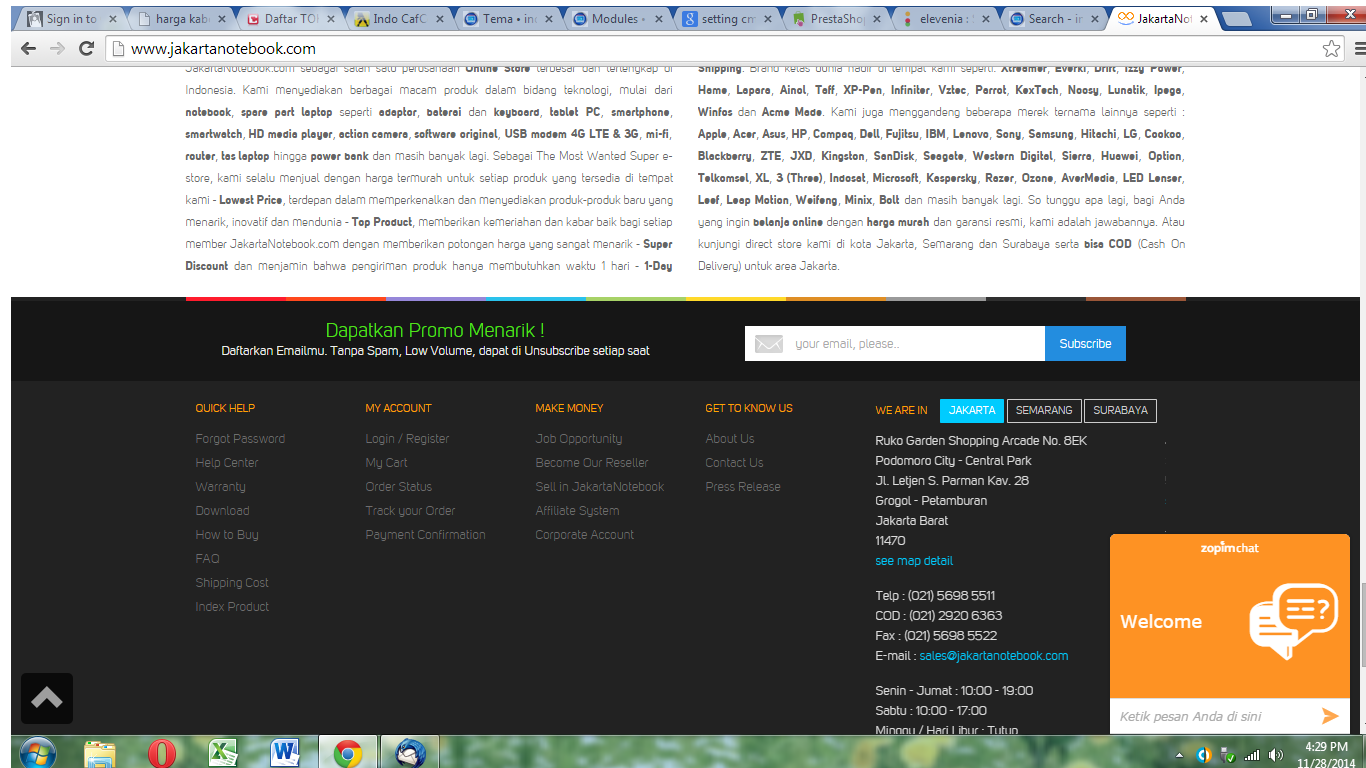The width and height of the screenshot is (1366, 768).
Task: Open Excel from the taskbar
Action: 222,753
